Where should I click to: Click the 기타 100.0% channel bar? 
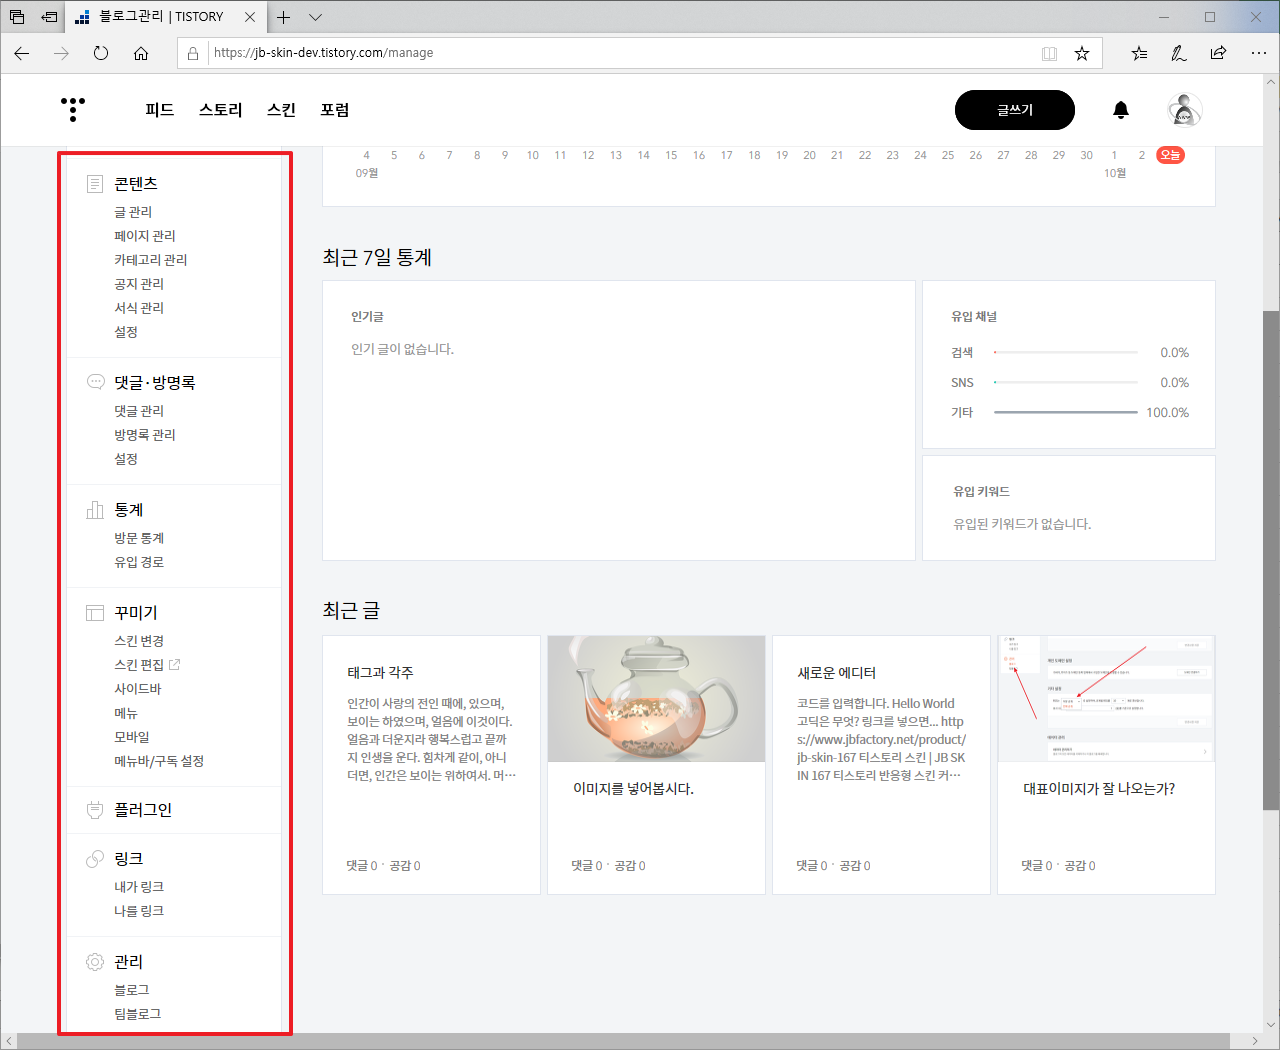pyautogui.click(x=1066, y=412)
